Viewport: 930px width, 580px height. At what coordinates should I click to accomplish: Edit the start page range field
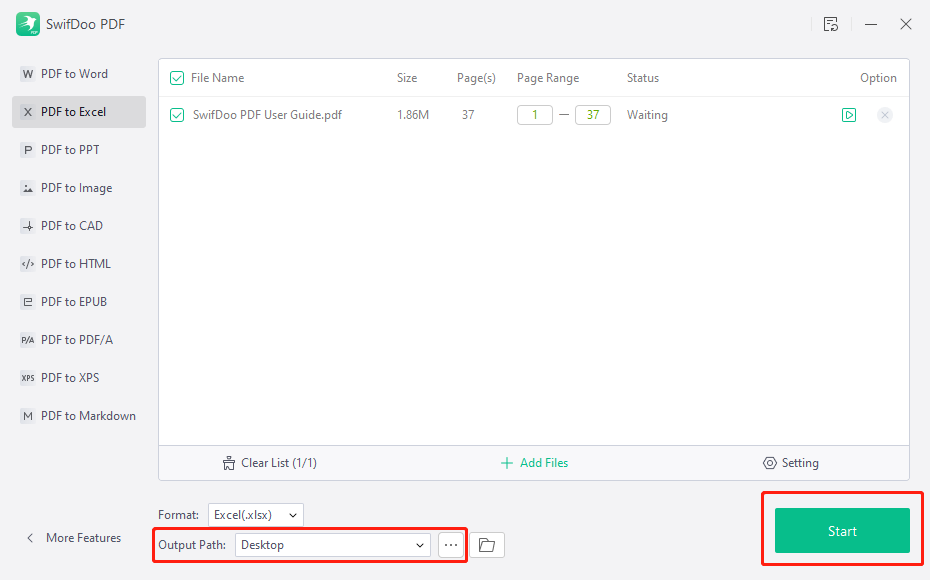535,115
